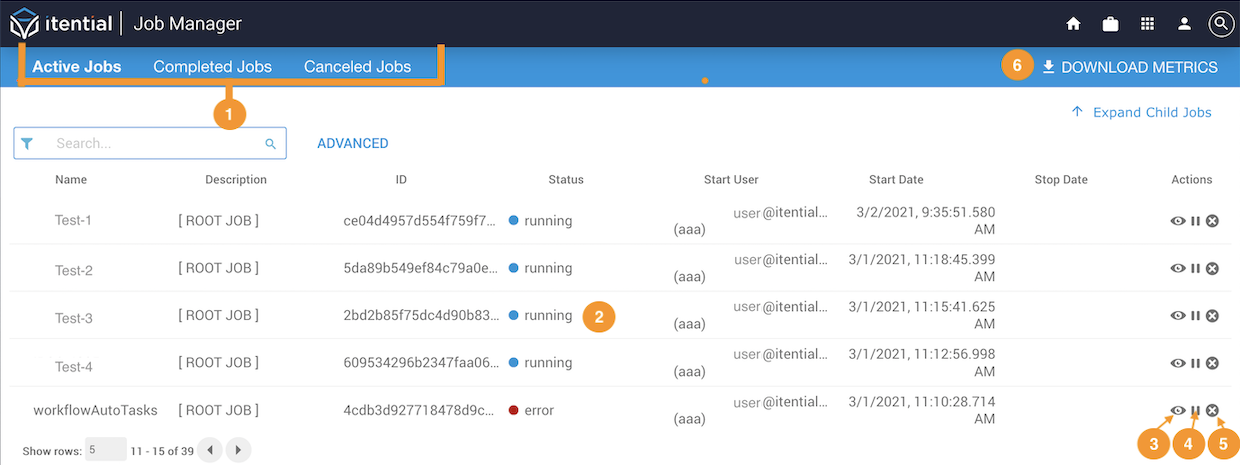Viewport: 1240px width, 465px height.
Task: Cancel the Test-4 job
Action: pyautogui.click(x=1212, y=363)
